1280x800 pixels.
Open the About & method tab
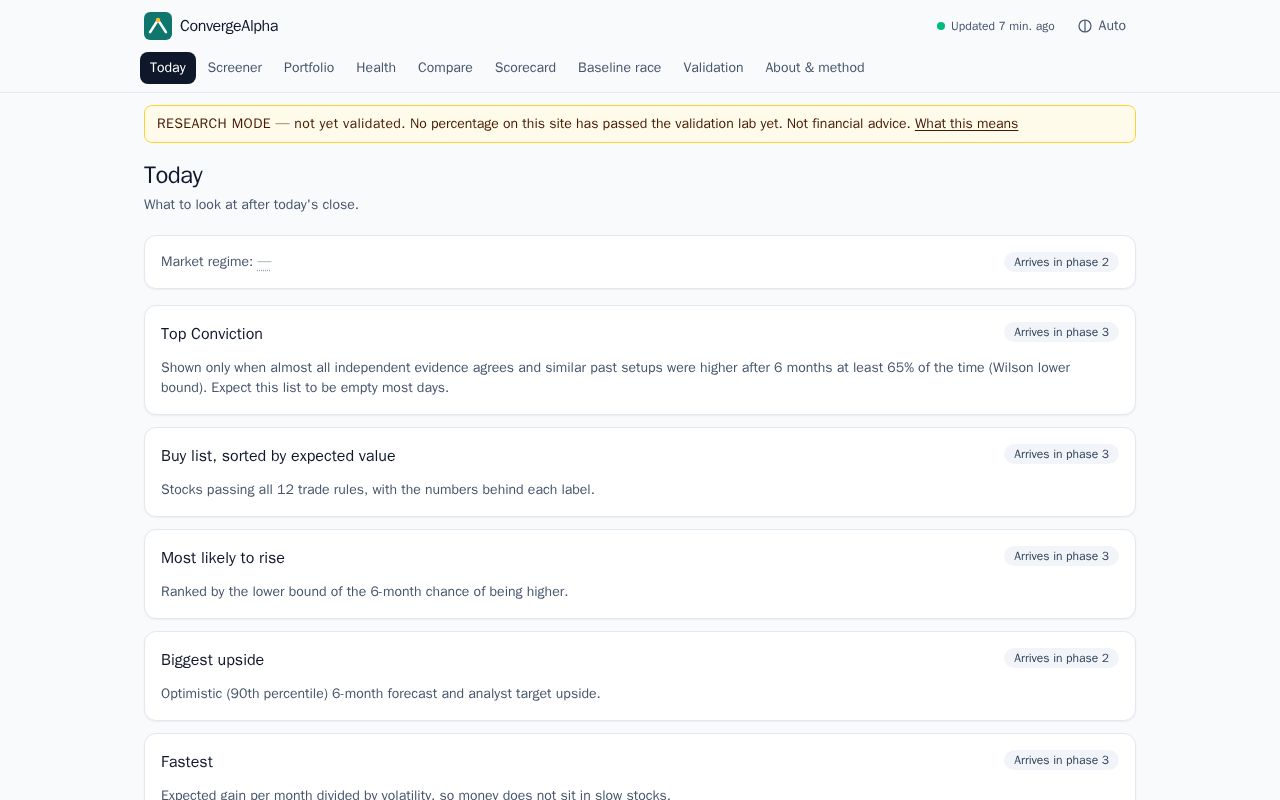[815, 68]
